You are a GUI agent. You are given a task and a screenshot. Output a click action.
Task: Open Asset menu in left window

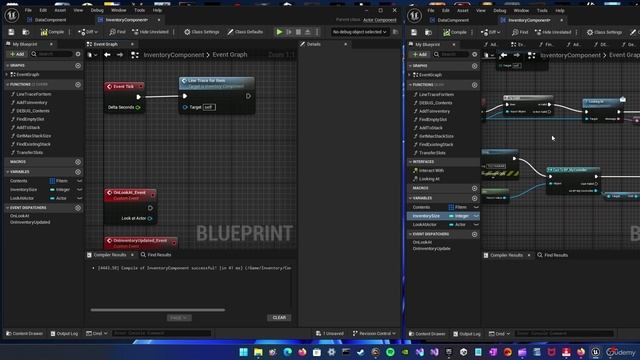click(x=60, y=10)
